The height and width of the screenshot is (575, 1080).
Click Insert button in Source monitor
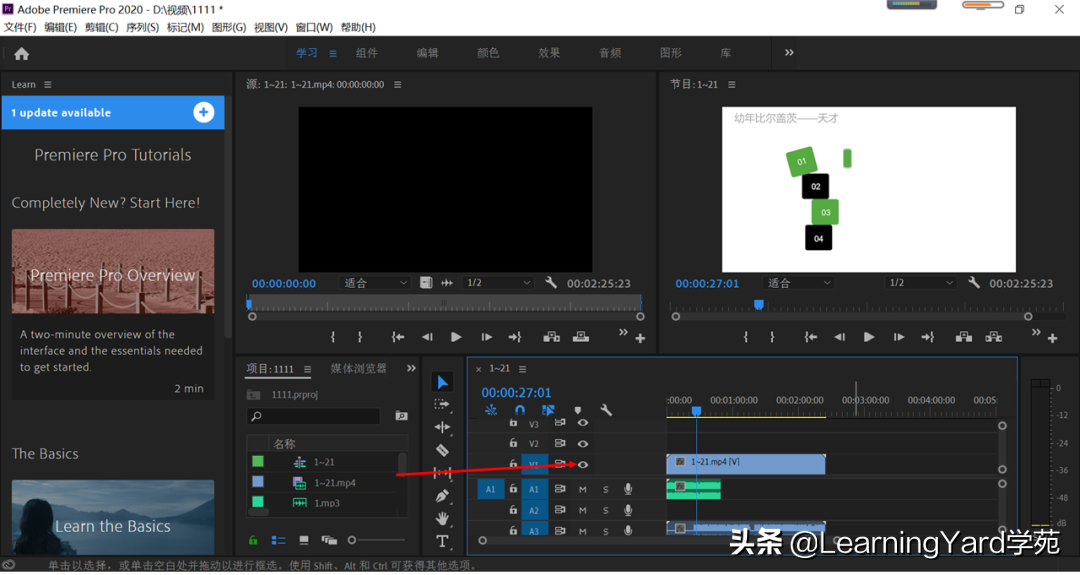(551, 337)
